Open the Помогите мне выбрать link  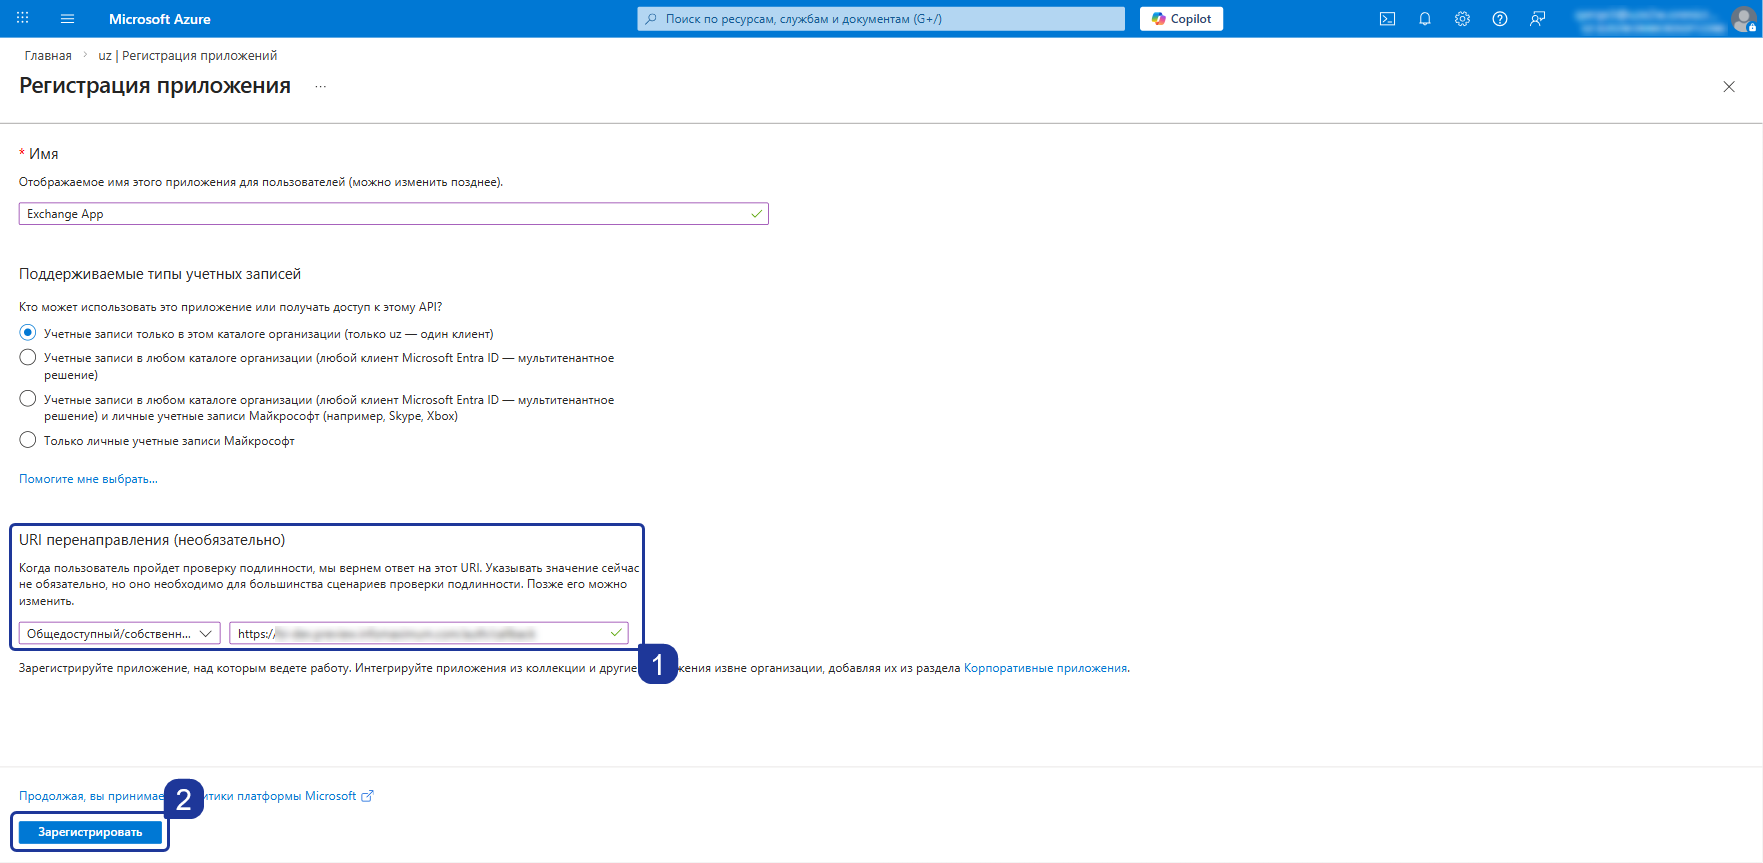tap(88, 479)
